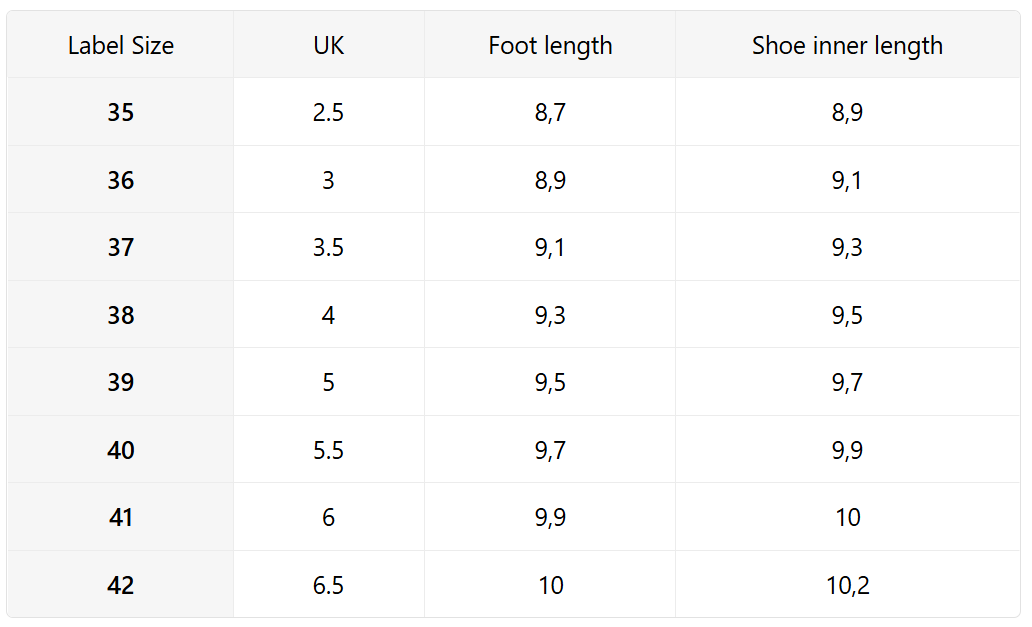Click foot length 8,7 cell

550,113
